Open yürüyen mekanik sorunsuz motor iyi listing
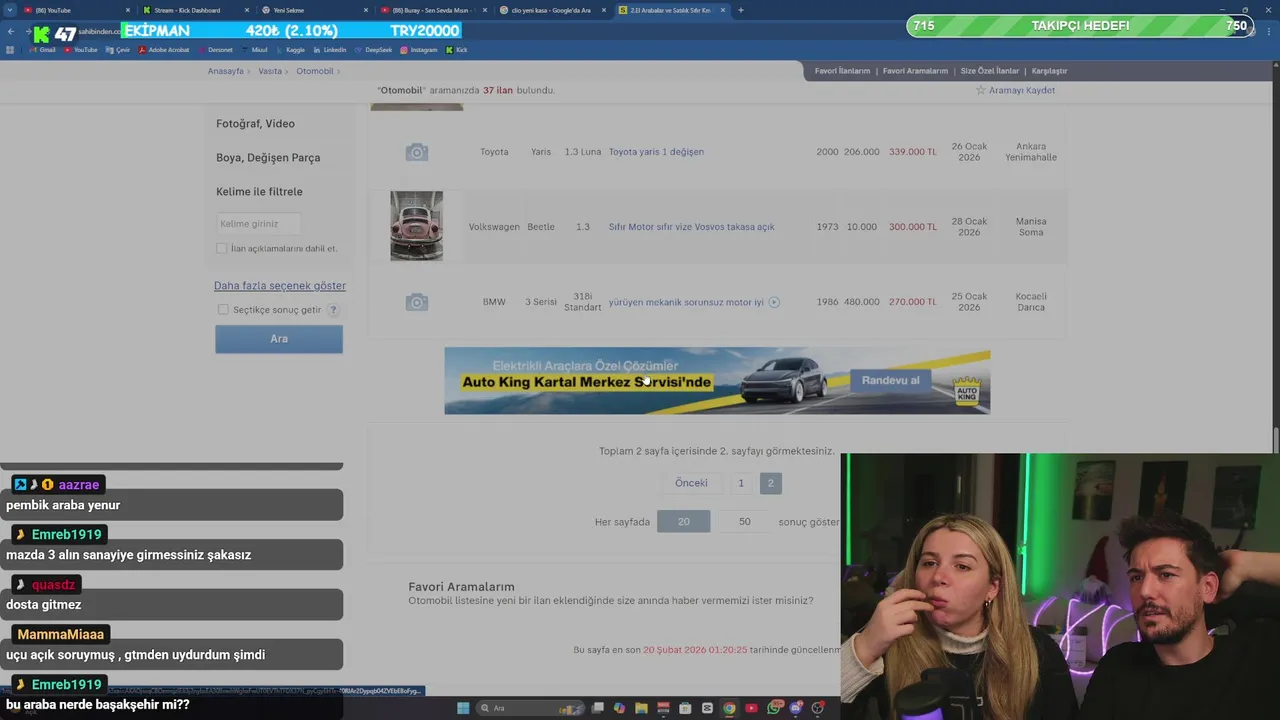The image size is (1280, 720). [x=686, y=302]
